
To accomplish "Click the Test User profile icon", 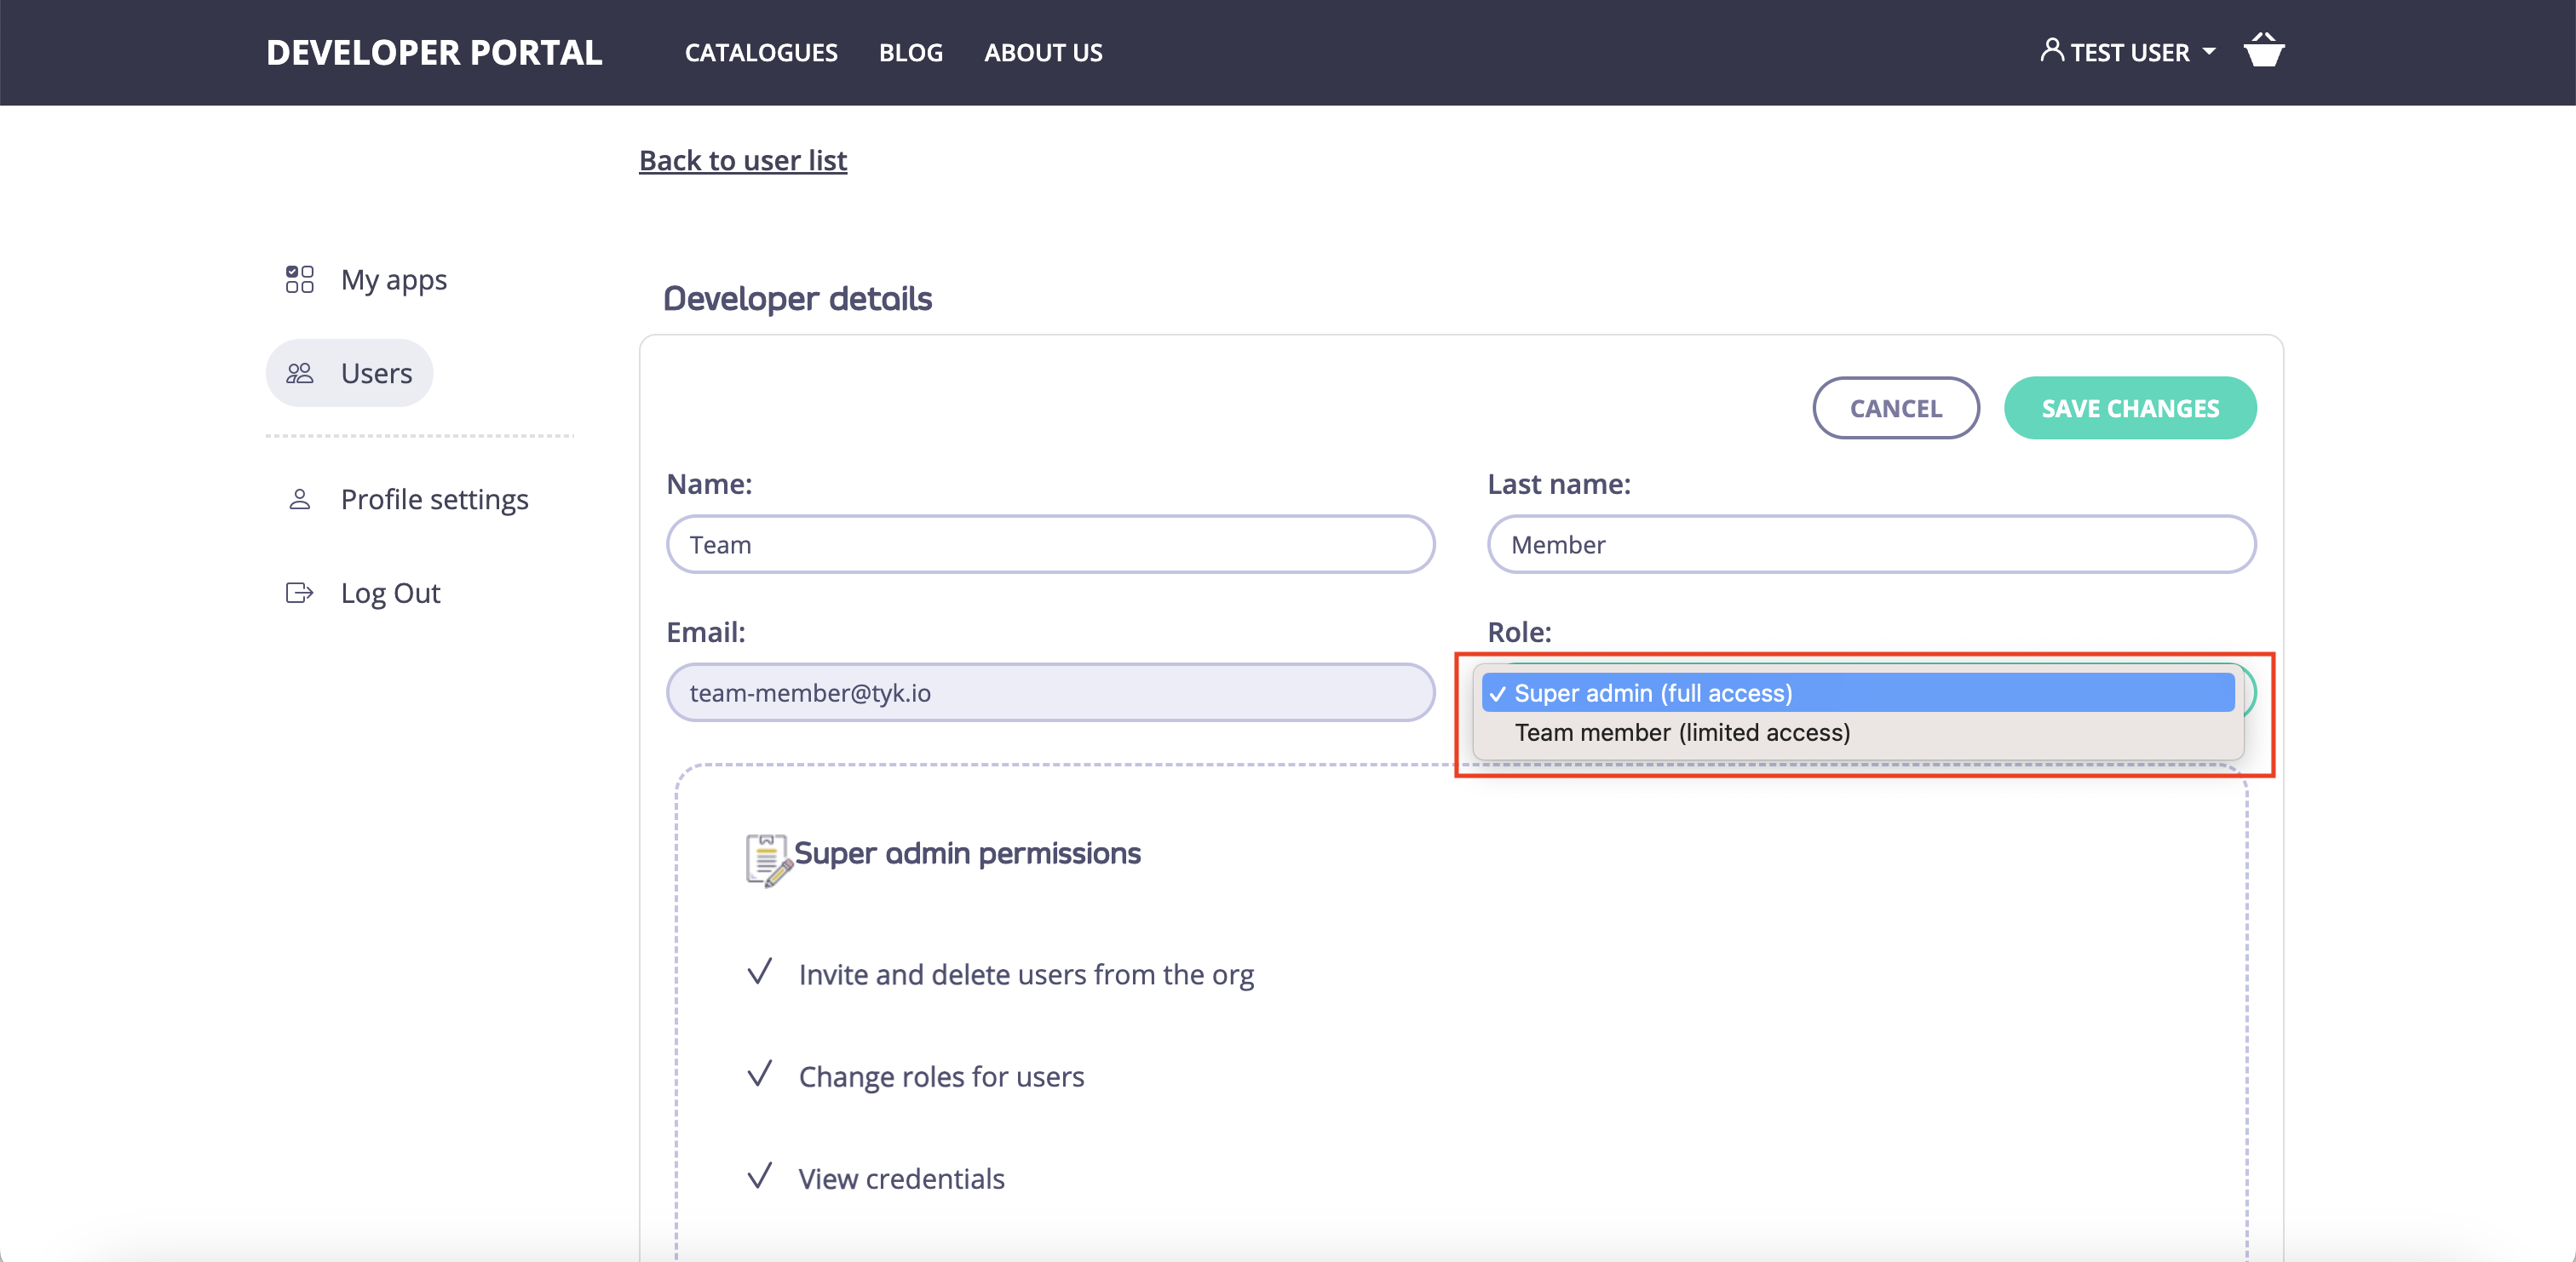I will click(x=2051, y=50).
